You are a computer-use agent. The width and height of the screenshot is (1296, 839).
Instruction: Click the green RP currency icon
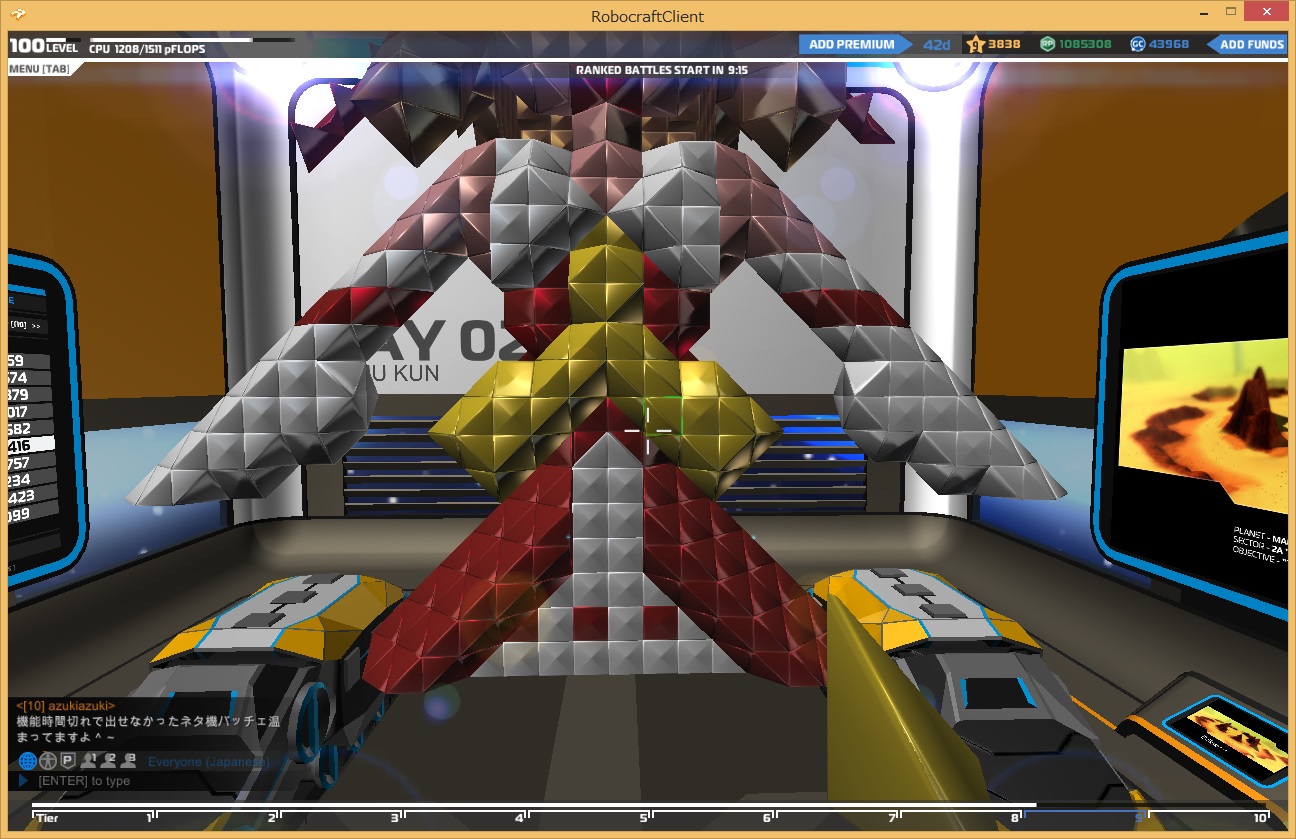(x=1047, y=44)
